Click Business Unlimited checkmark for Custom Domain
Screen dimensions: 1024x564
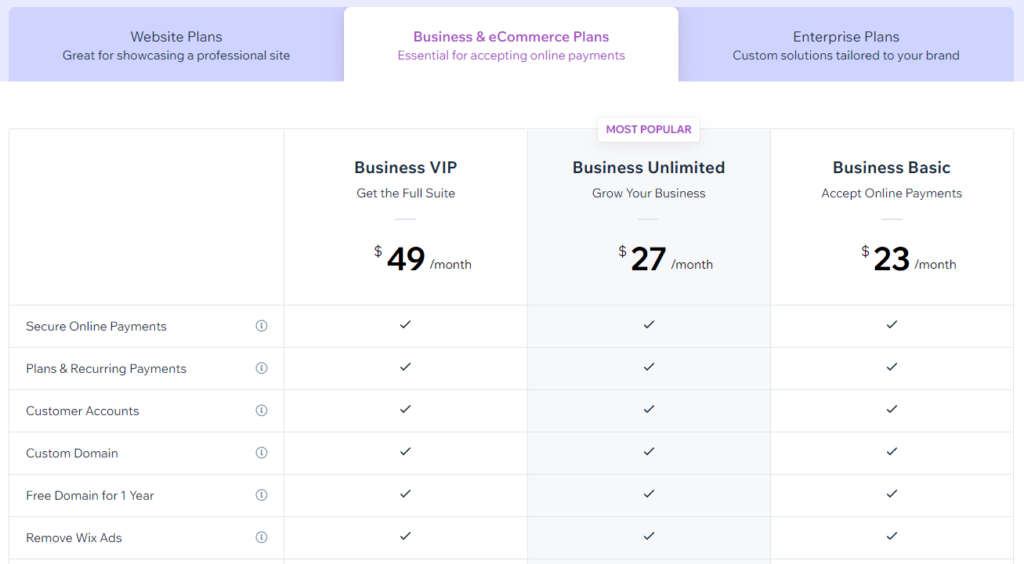coord(648,451)
